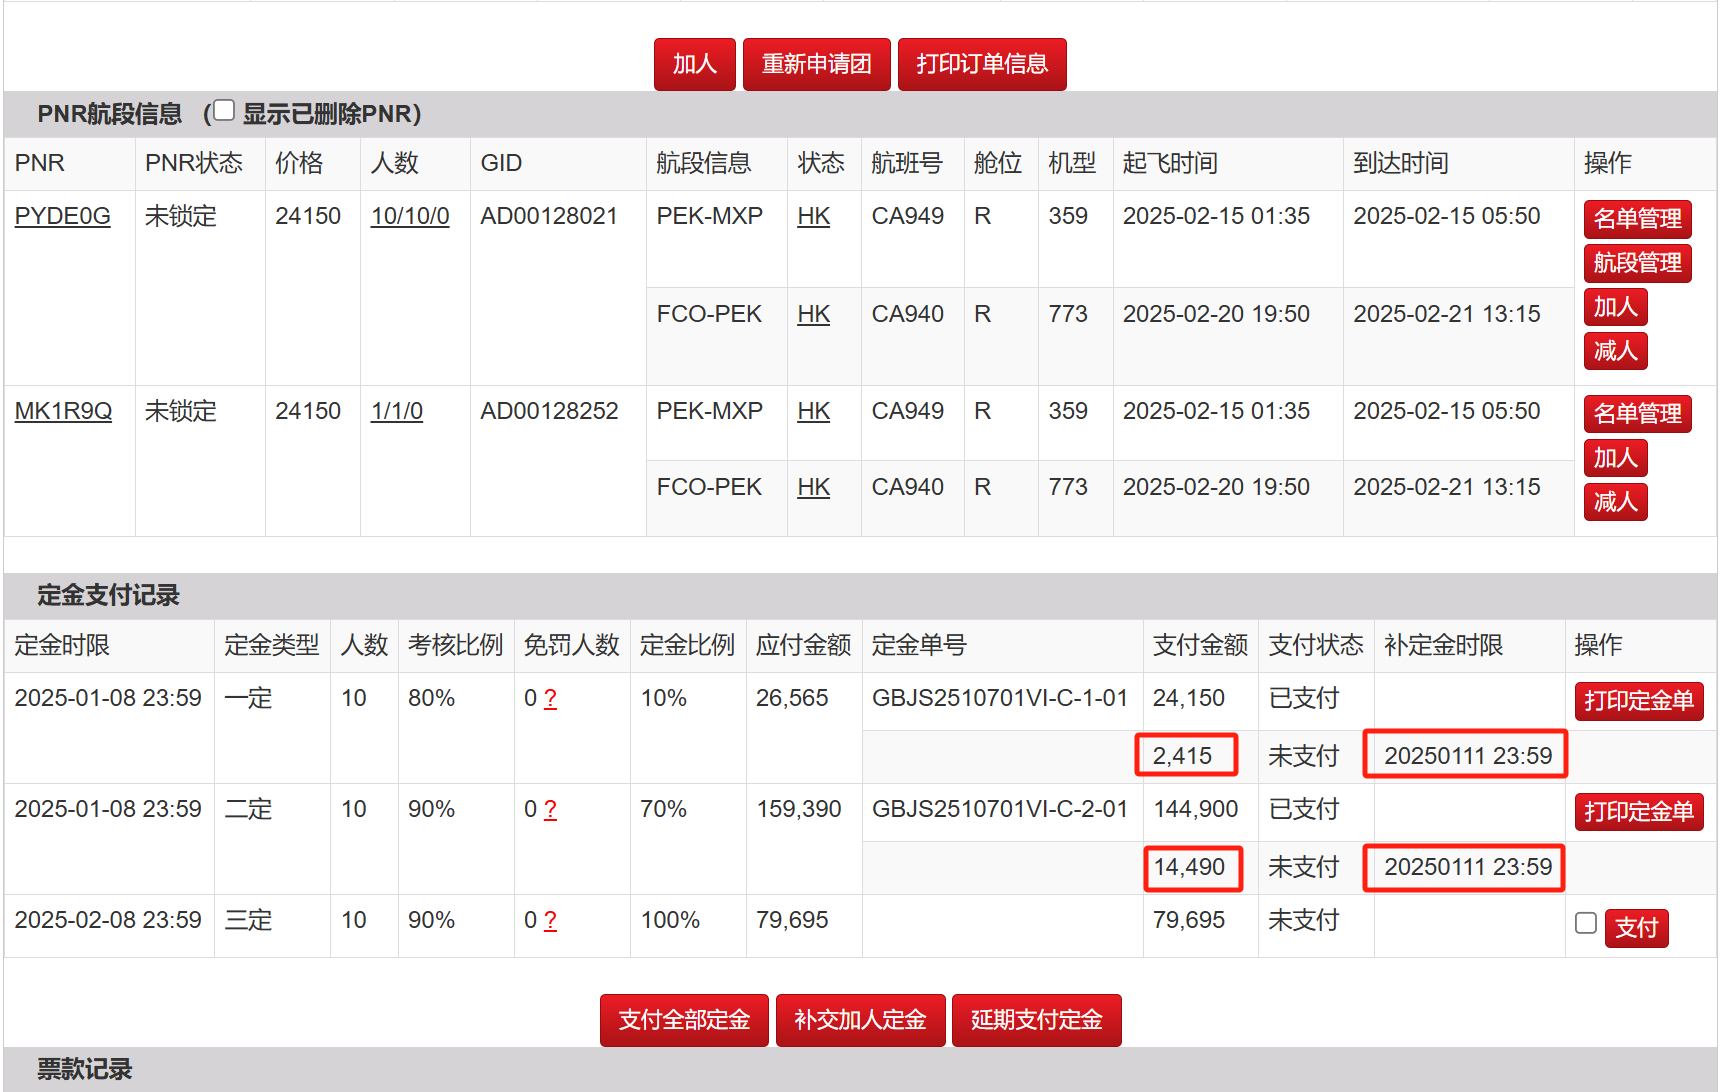Click the 支付全部定金 button
Viewport: 1720px width, 1092px height.
coord(684,1020)
